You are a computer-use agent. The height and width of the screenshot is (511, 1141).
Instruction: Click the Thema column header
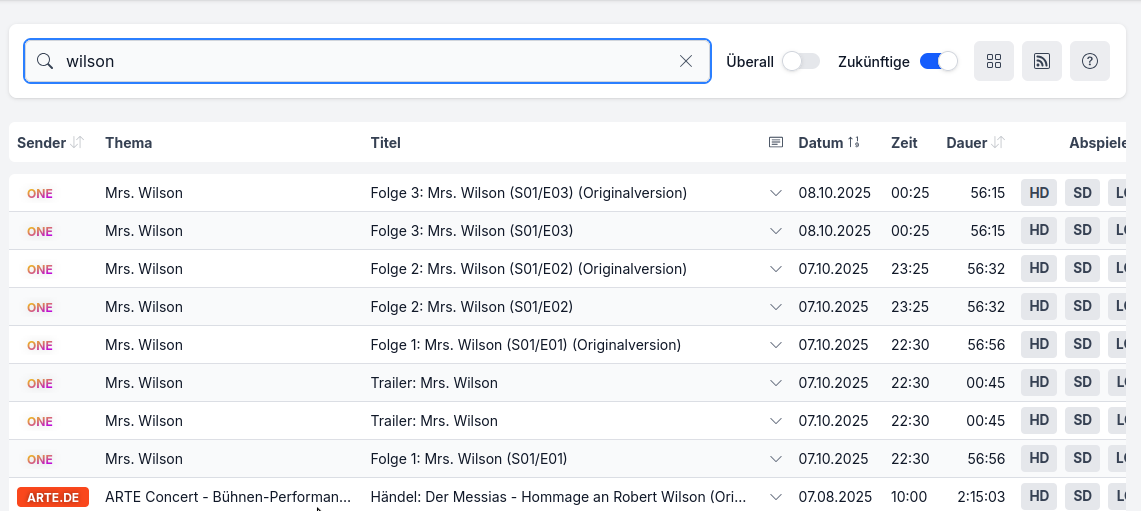pos(129,143)
